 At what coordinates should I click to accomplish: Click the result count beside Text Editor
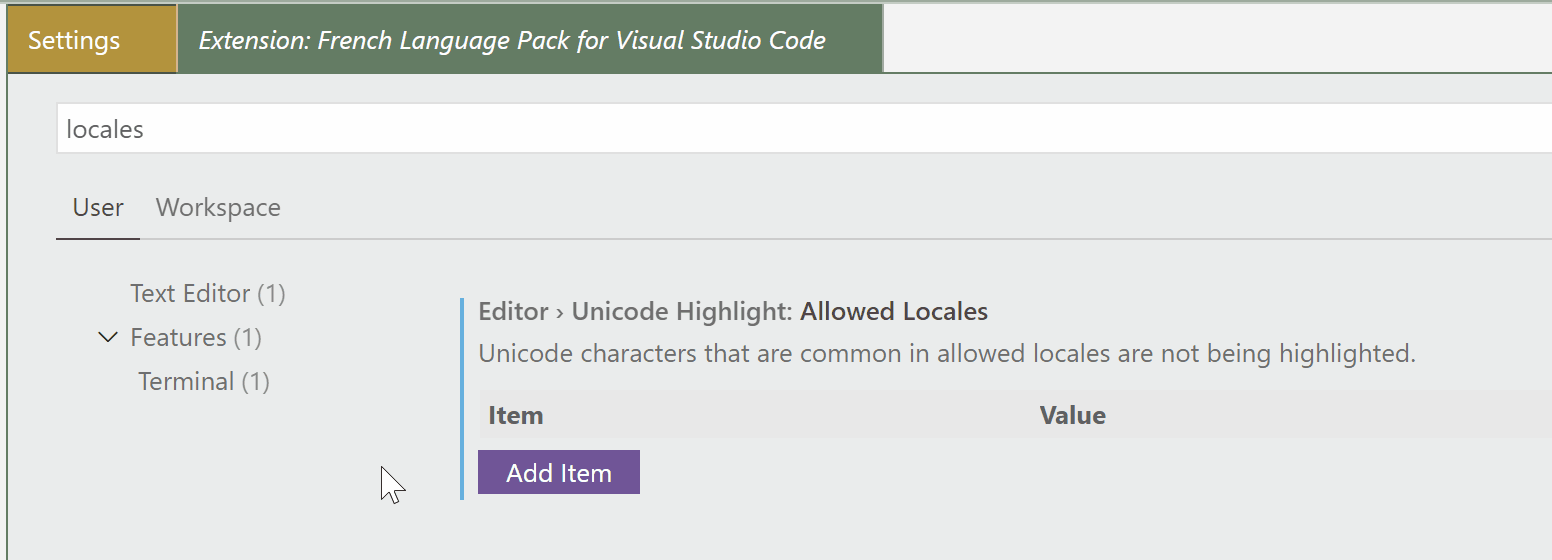click(271, 294)
